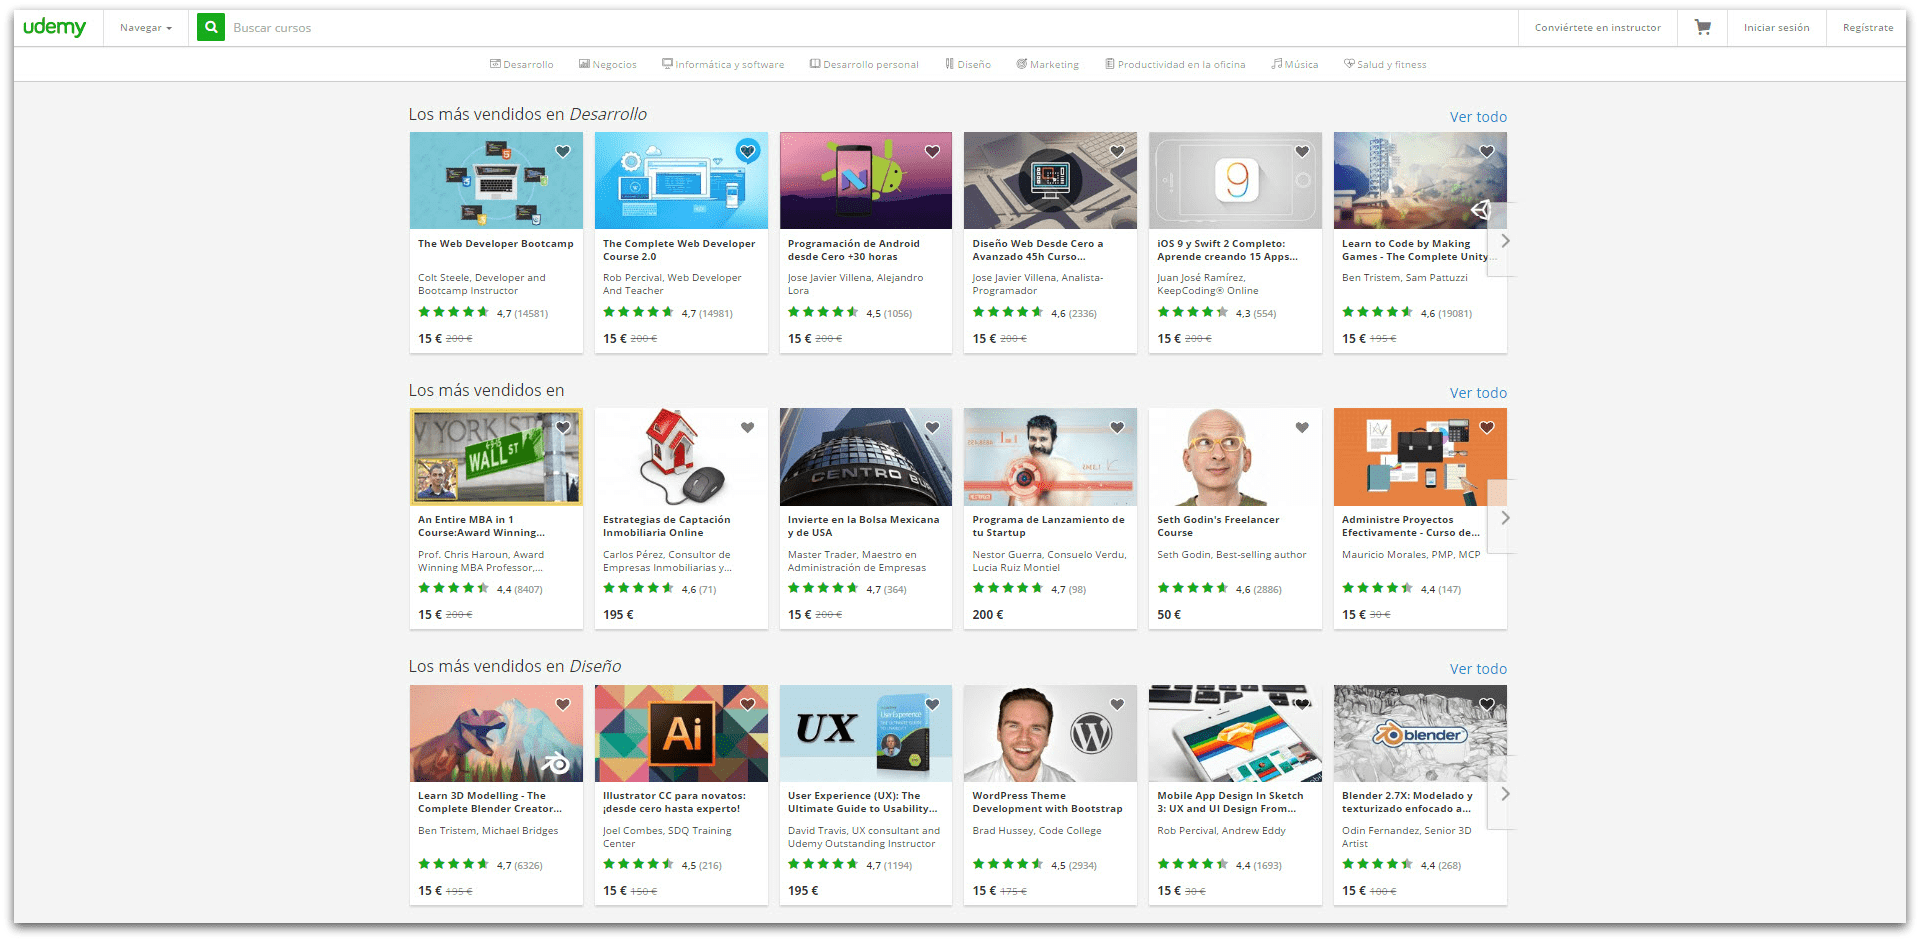Viewport: 1920px width, 941px height.
Task: Toggle wishlist heart on Complete Web Developer Course 2.0
Action: point(748,151)
